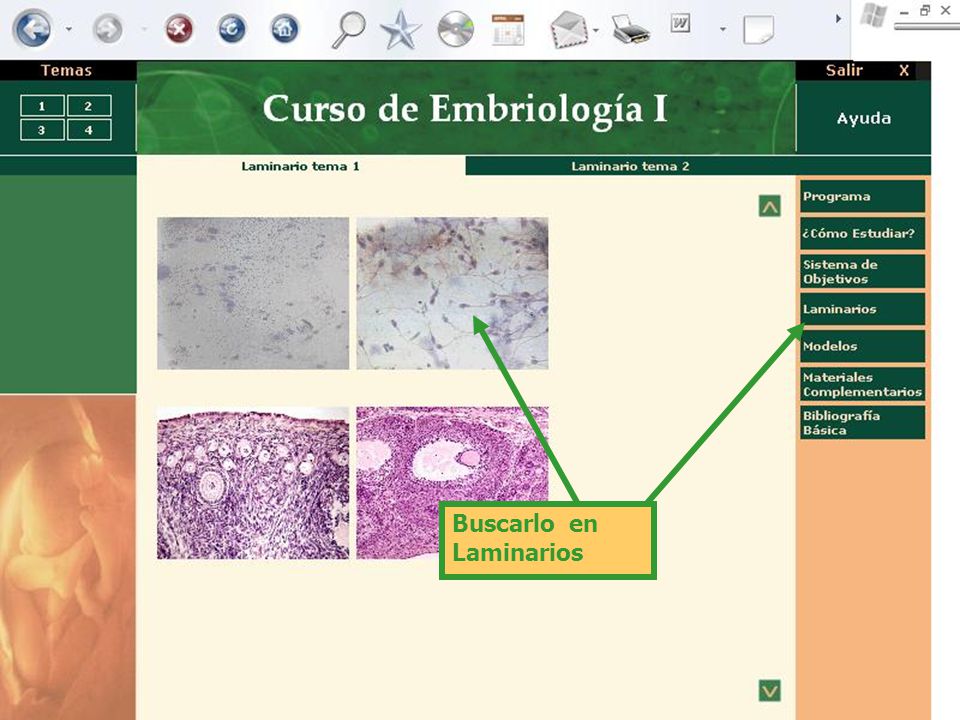Select Tema 4 box
The width and height of the screenshot is (960, 720).
pos(89,130)
